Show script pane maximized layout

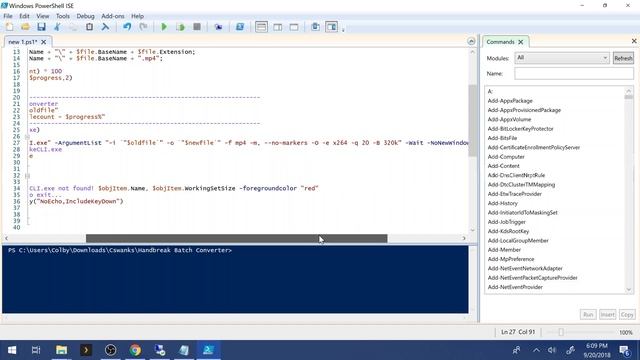coord(294,27)
